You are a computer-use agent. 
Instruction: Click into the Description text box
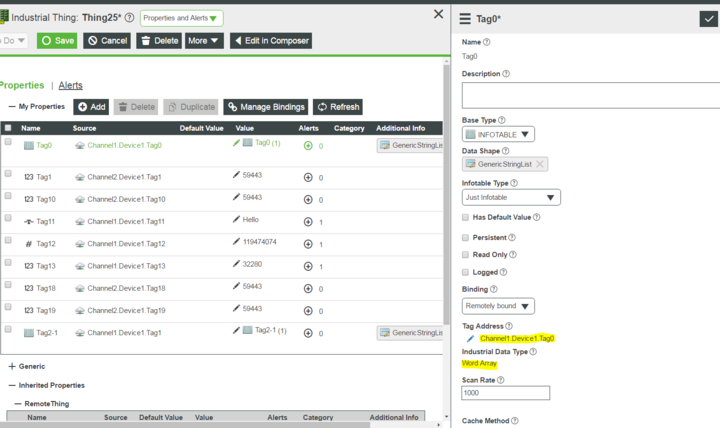pos(591,96)
